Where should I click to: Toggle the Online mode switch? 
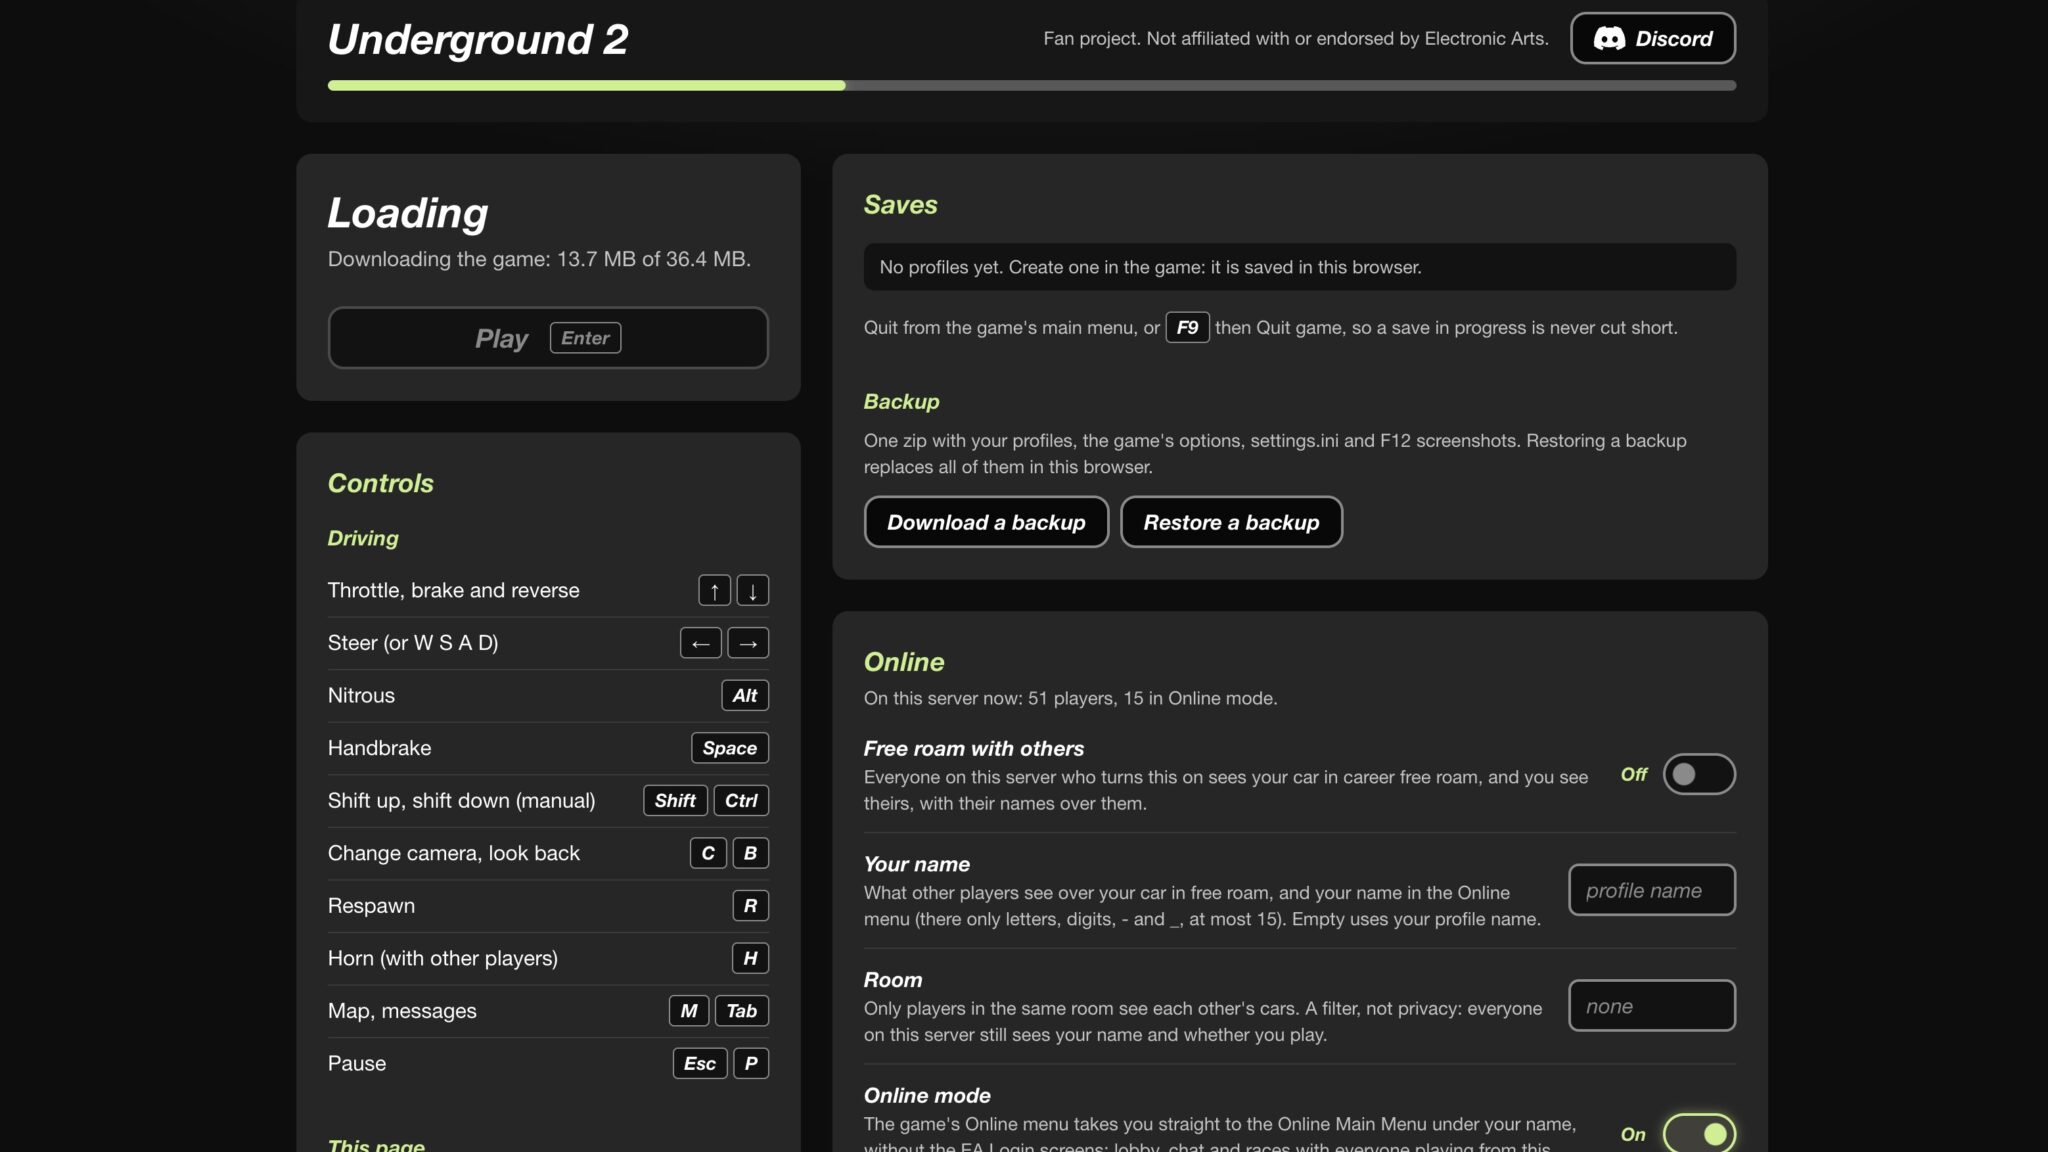coord(1699,1134)
